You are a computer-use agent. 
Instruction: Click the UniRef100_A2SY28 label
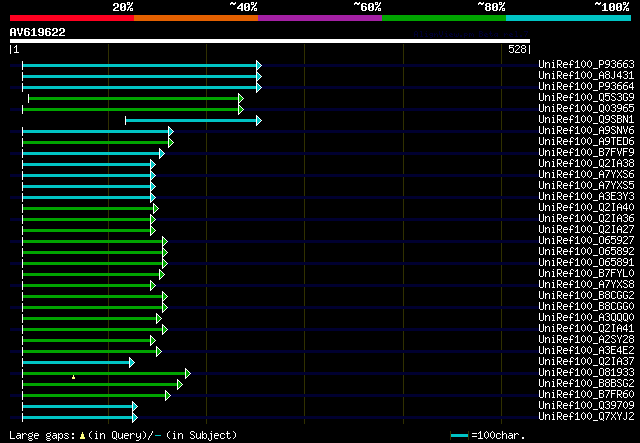[x=586, y=340]
